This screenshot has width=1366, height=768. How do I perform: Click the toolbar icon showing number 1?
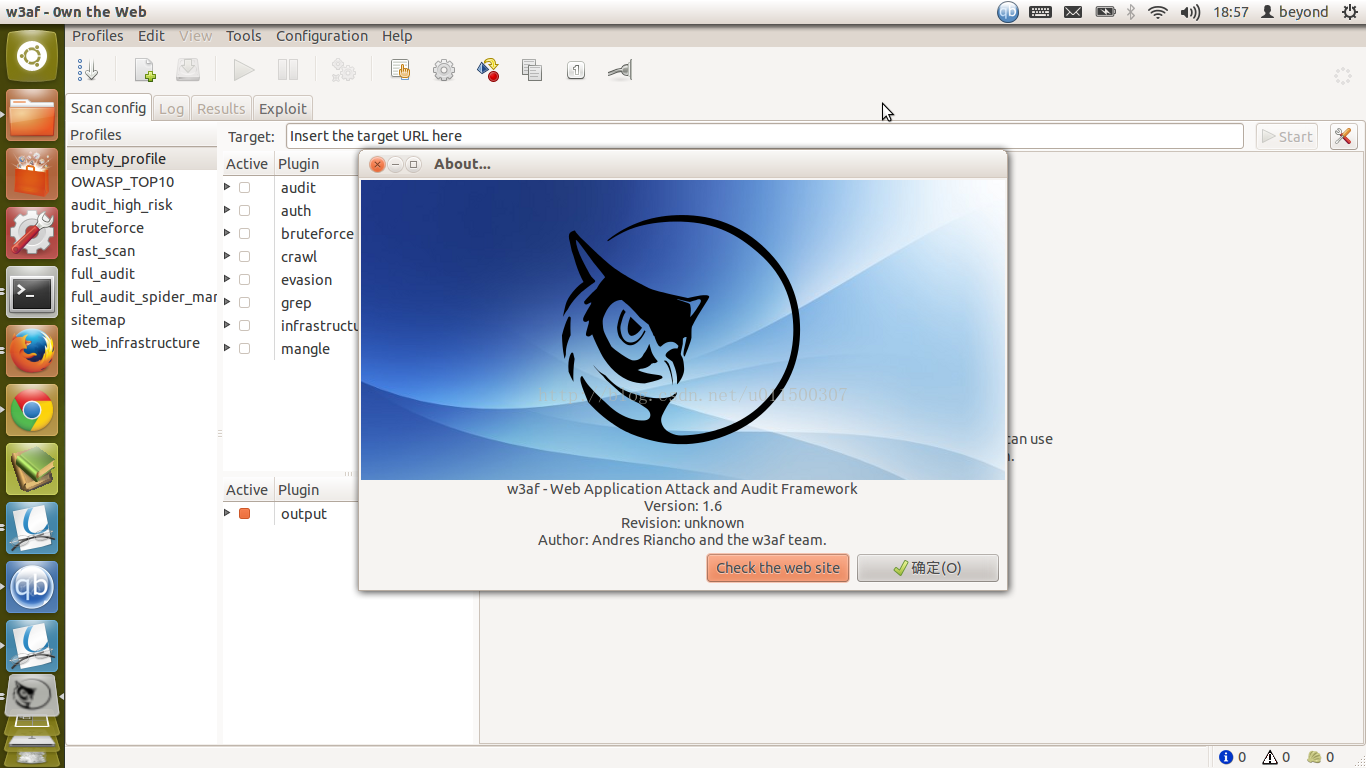coord(576,70)
